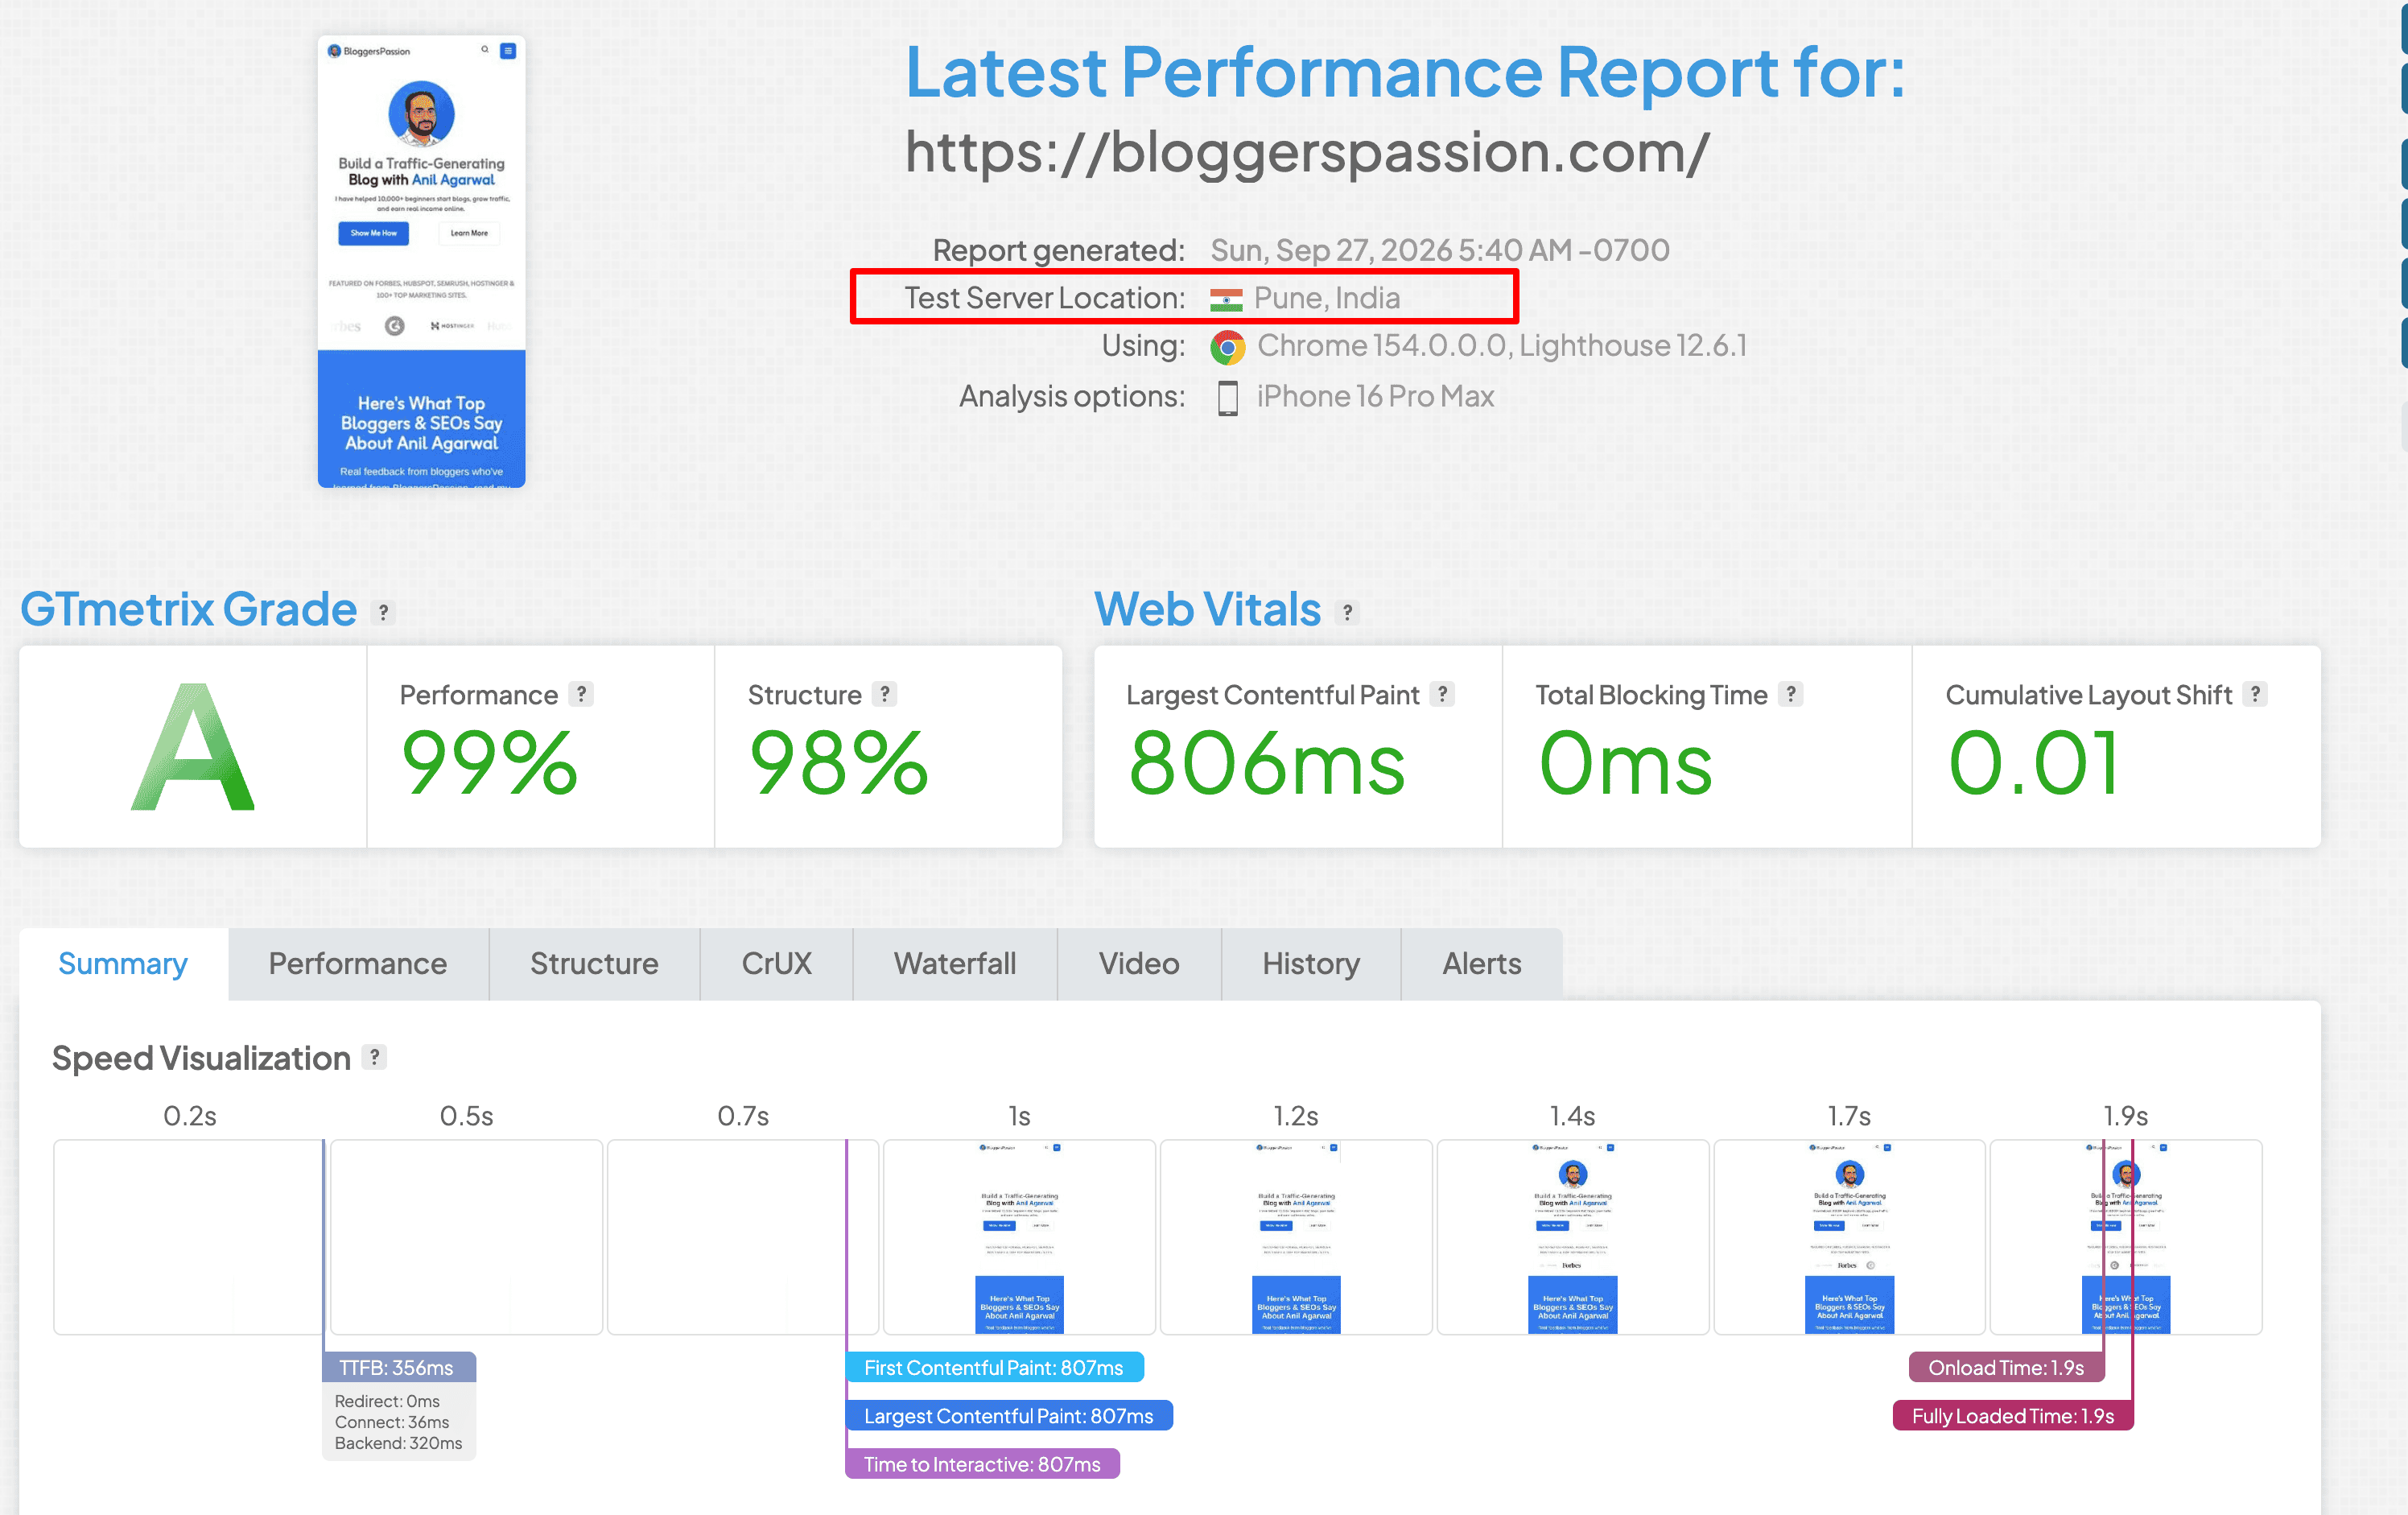Click the site screenshot thumbnail preview

point(422,262)
